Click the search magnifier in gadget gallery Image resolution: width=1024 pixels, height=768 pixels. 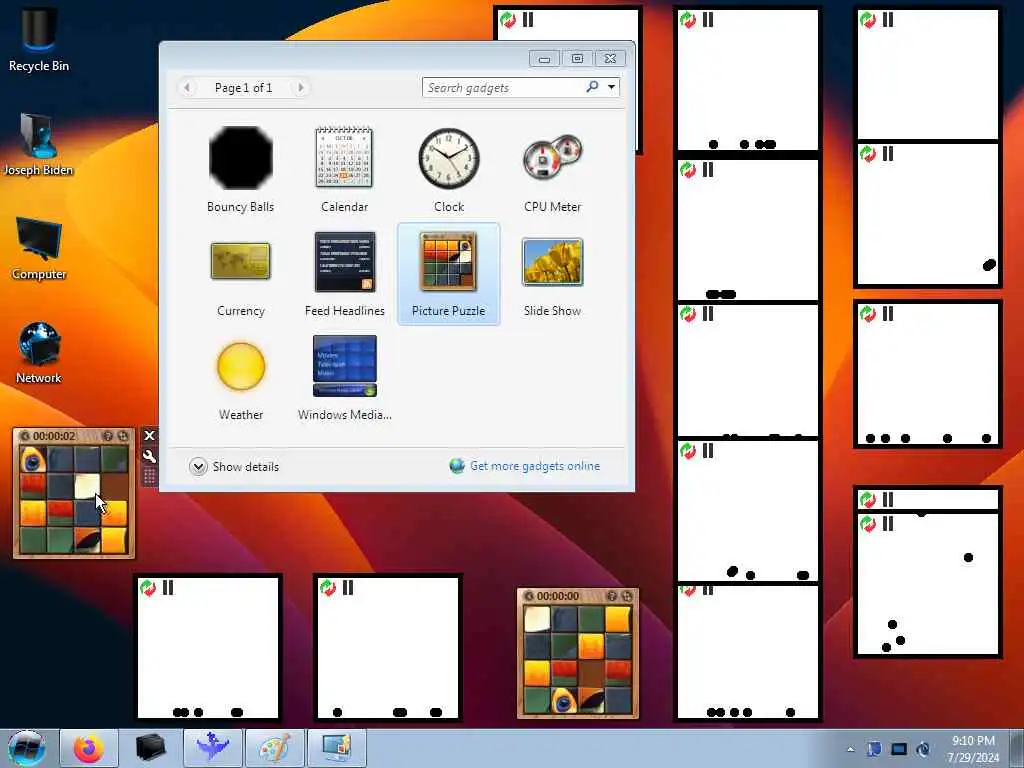tap(592, 87)
